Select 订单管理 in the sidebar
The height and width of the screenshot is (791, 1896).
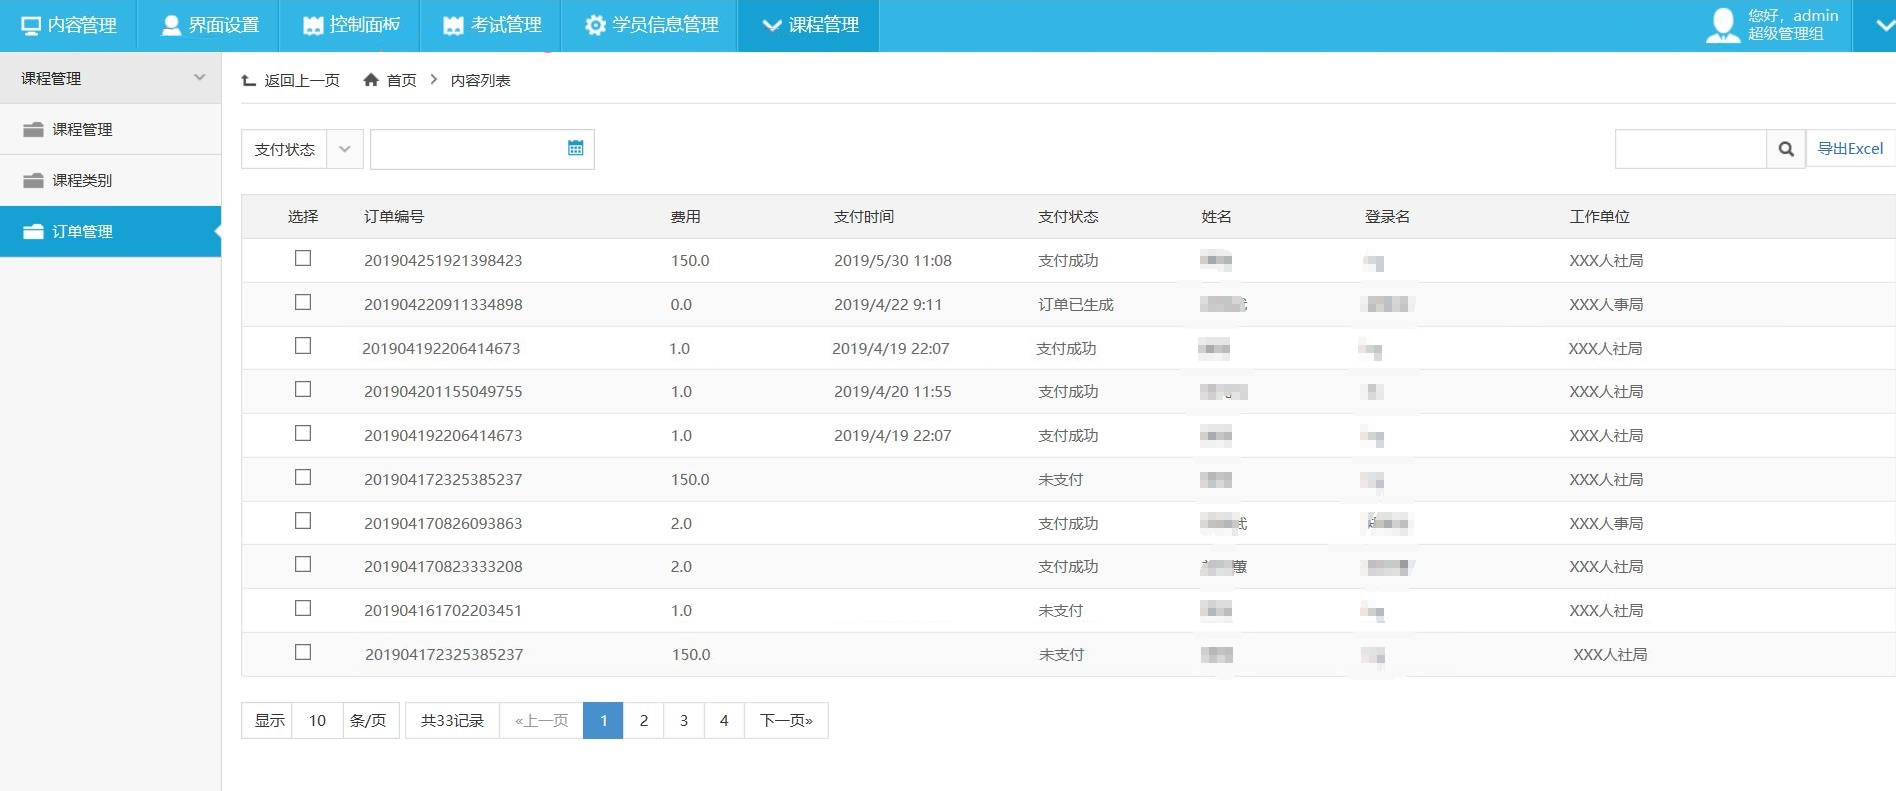point(82,232)
